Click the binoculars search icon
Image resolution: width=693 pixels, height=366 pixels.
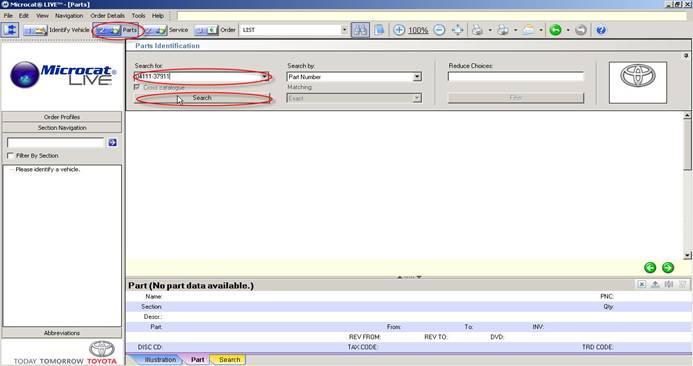point(360,30)
